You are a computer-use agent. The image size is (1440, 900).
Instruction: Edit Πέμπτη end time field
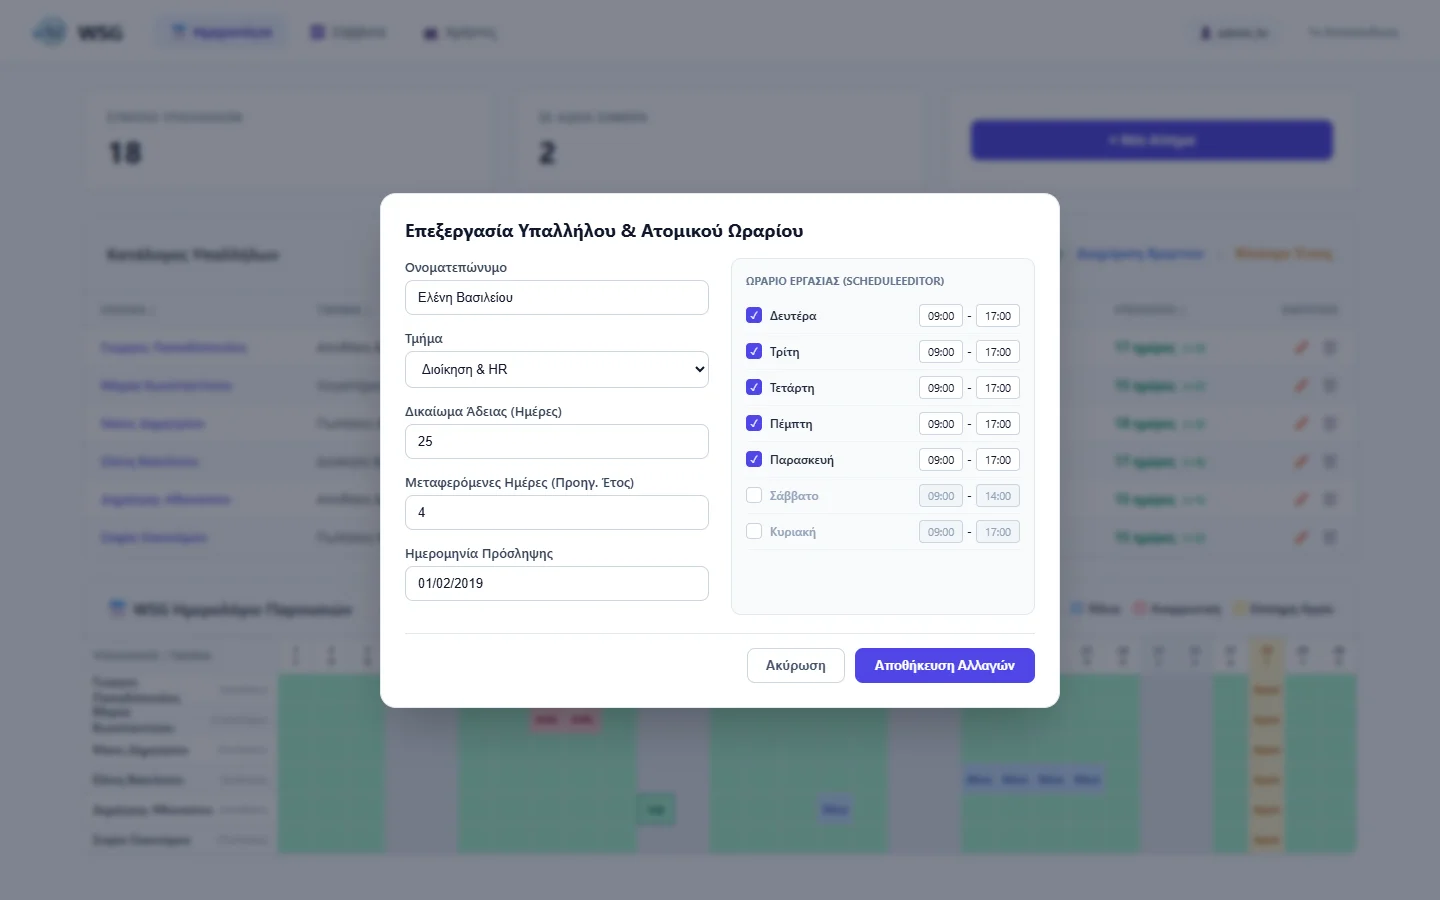click(998, 424)
